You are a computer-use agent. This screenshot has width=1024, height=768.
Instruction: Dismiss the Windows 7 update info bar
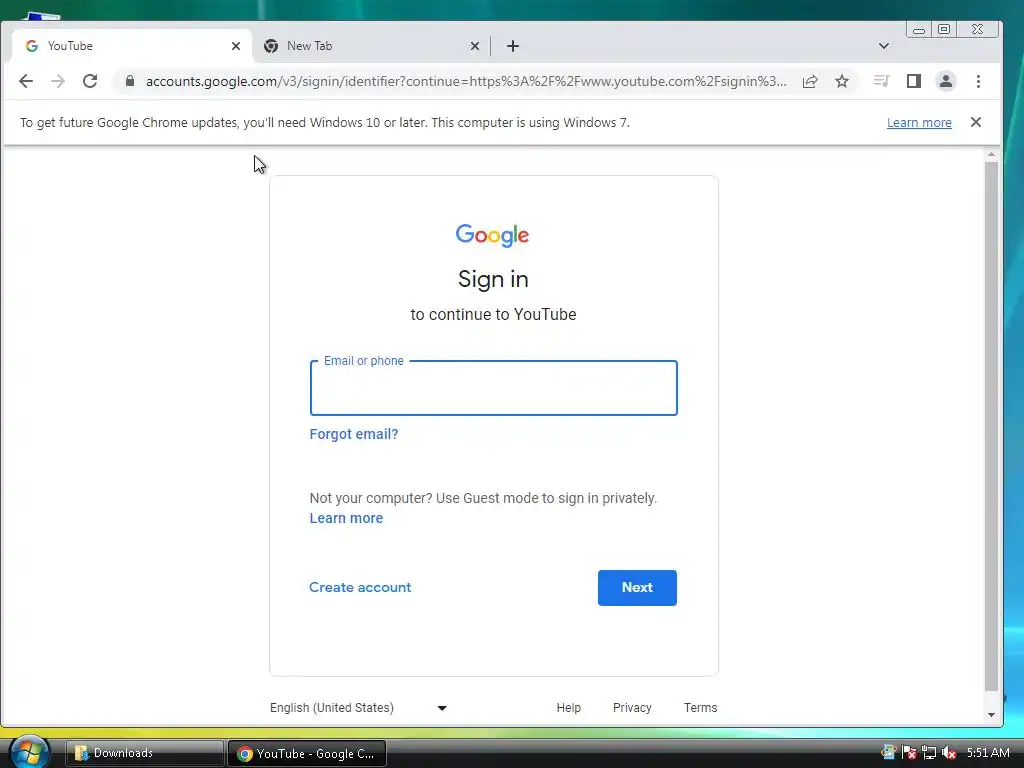pos(976,122)
